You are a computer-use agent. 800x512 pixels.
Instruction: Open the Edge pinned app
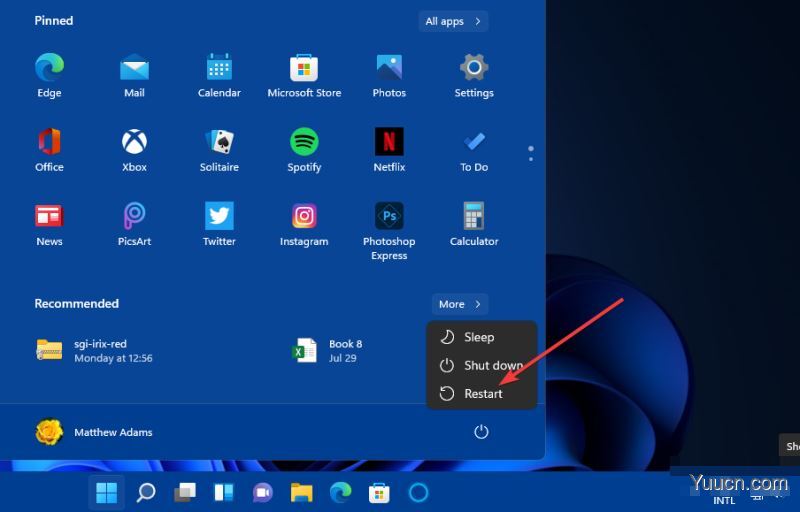click(49, 75)
